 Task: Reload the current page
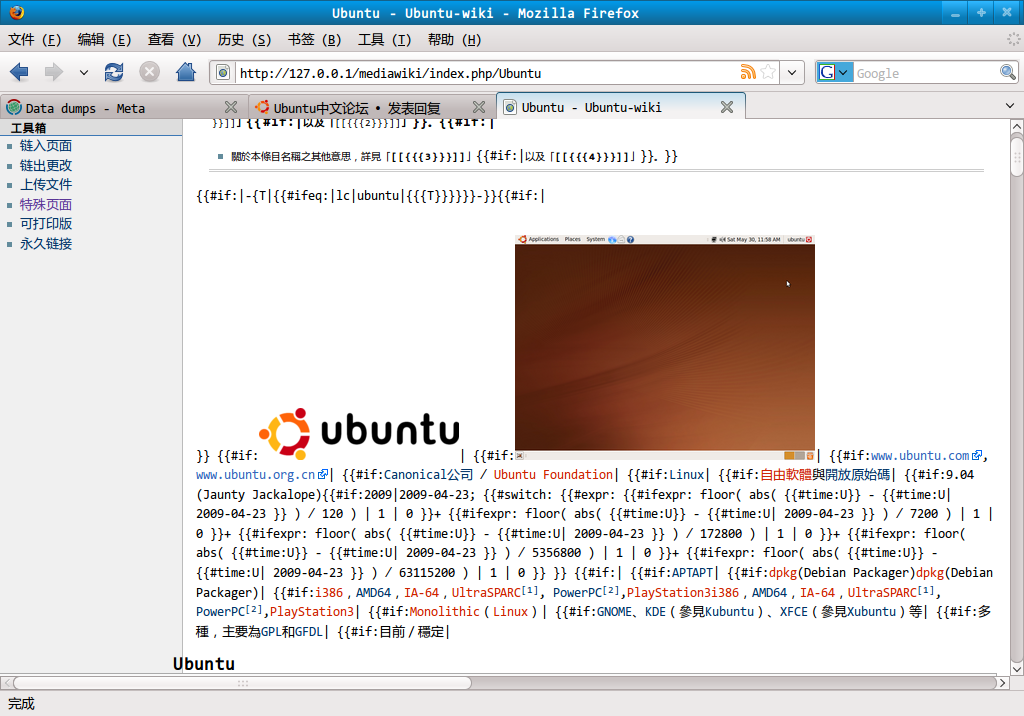click(114, 72)
